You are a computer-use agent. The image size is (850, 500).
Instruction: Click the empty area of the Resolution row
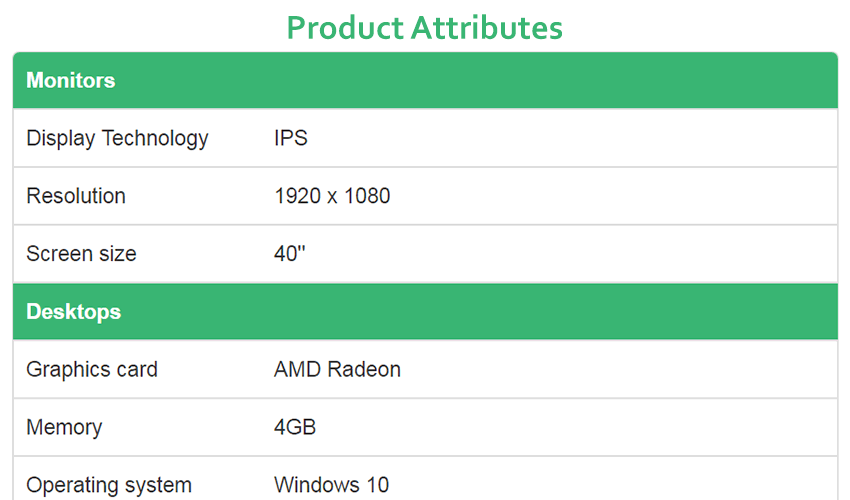(613, 196)
